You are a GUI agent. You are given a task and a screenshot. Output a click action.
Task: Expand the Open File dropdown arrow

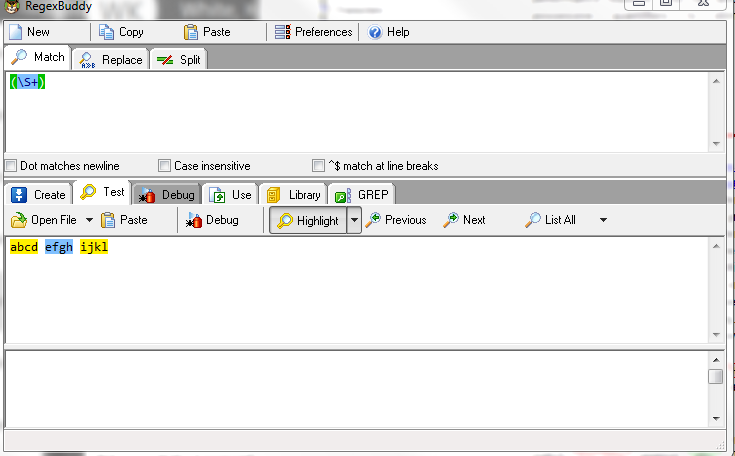[89, 220]
